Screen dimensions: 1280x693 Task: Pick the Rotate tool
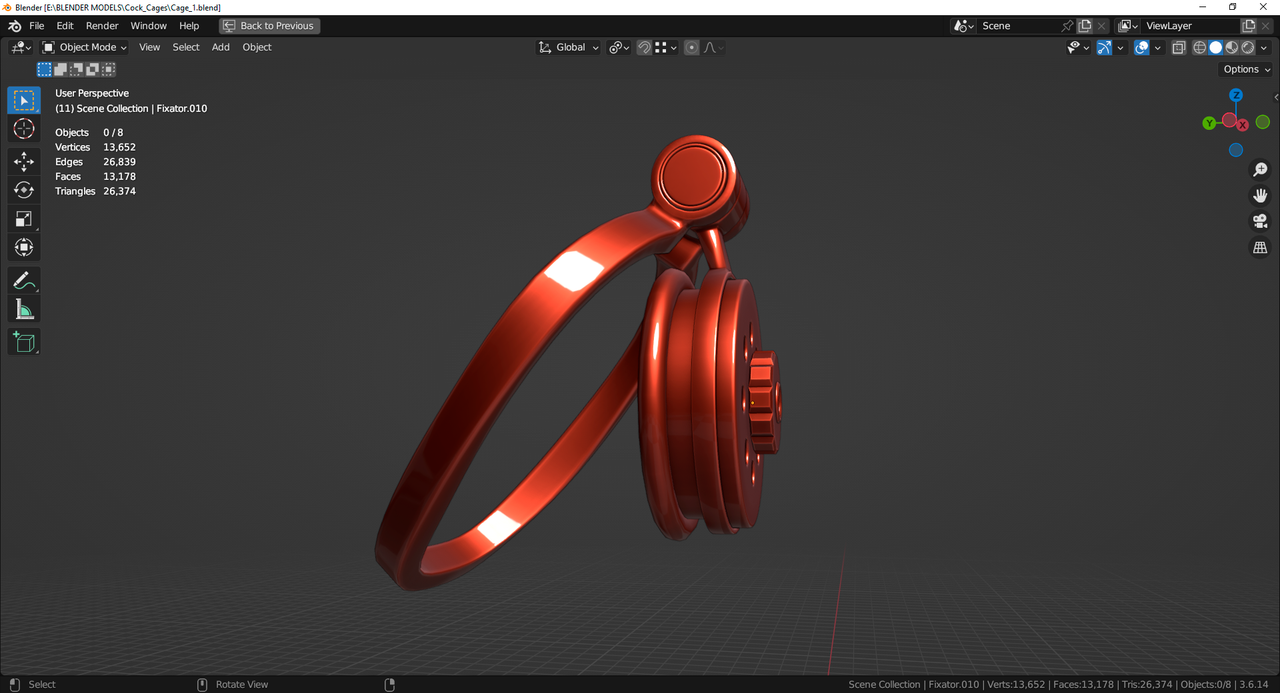(x=24, y=190)
